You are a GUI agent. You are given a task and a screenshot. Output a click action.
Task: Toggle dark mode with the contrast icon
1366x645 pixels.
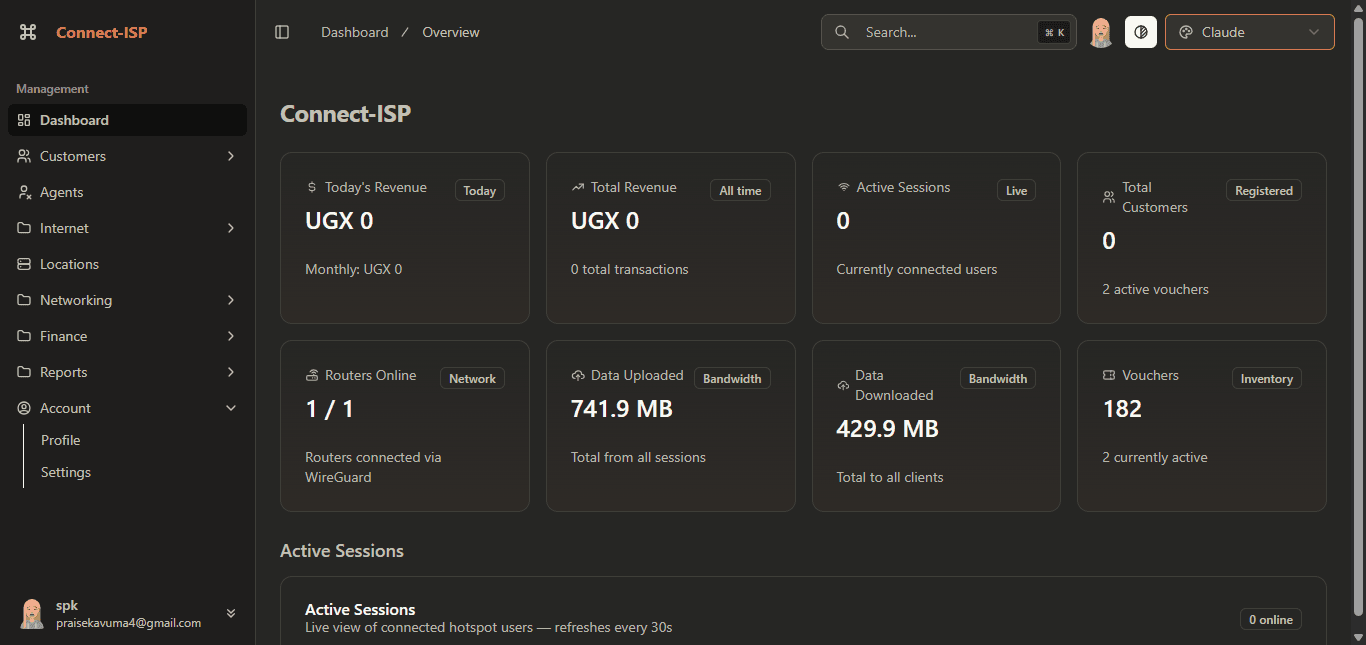point(1140,31)
